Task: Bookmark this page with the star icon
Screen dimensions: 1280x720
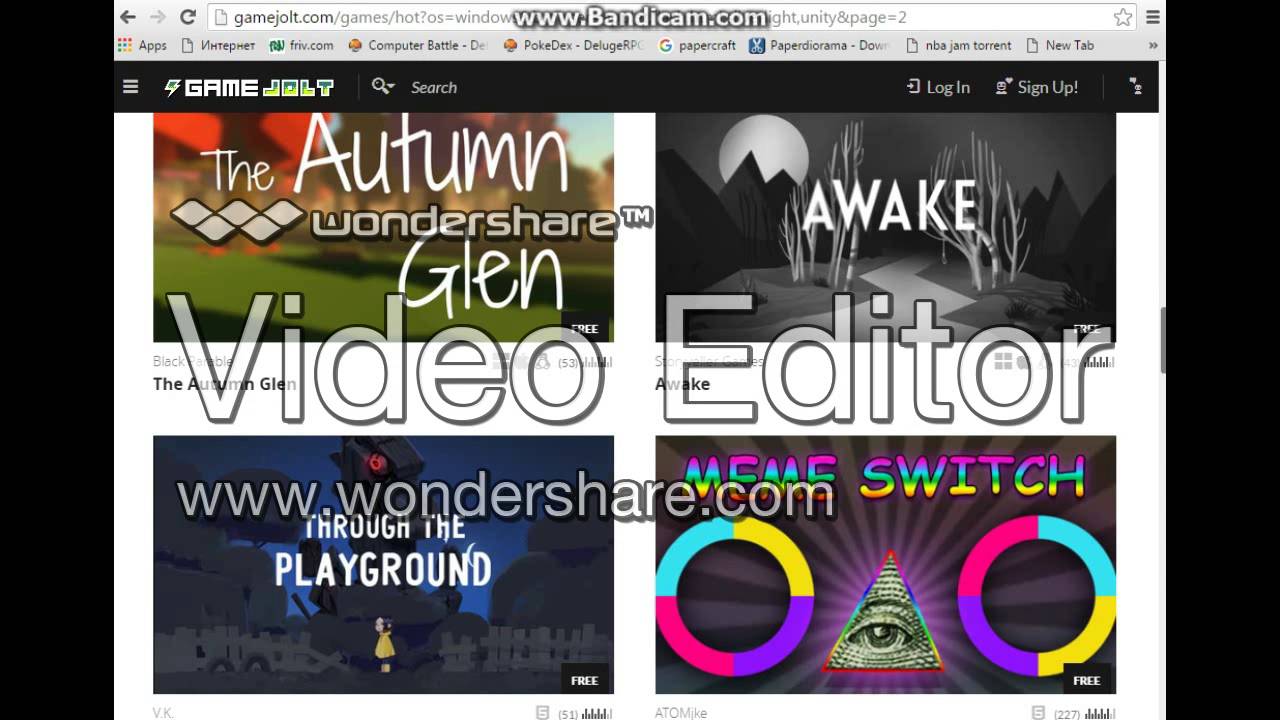Action: (x=1123, y=17)
